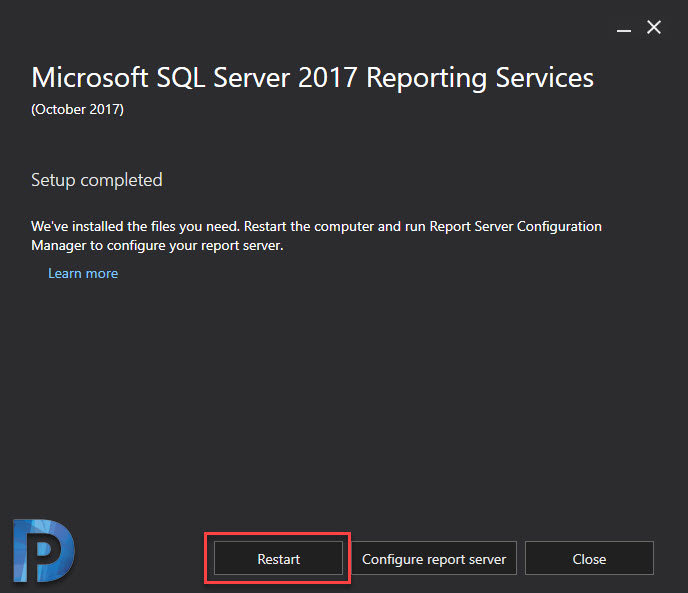The height and width of the screenshot is (593, 688).
Task: Click Configure report server button
Action: (434, 558)
